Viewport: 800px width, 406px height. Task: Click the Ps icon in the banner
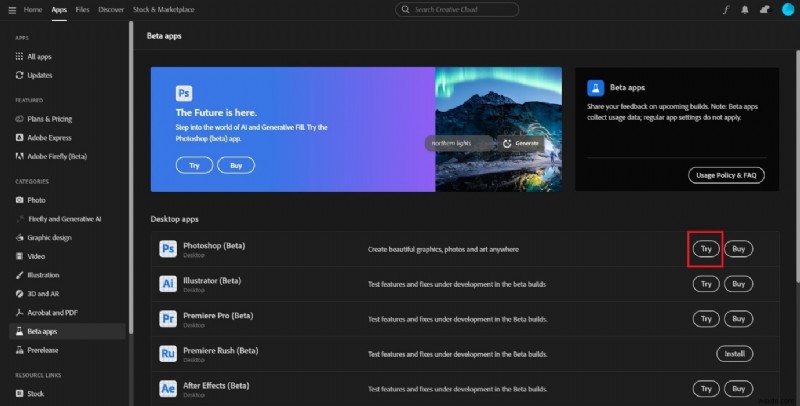(x=184, y=93)
